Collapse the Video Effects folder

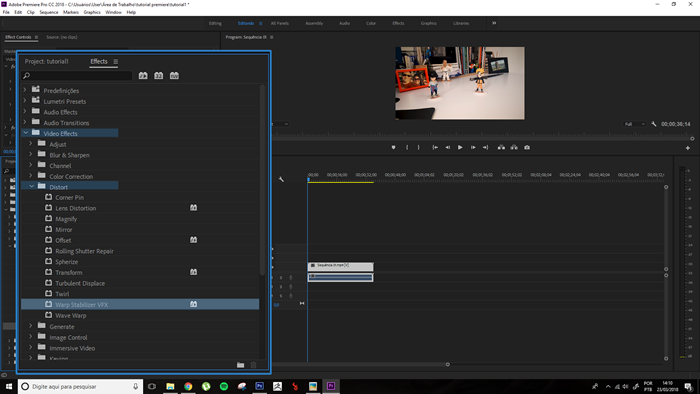25,133
